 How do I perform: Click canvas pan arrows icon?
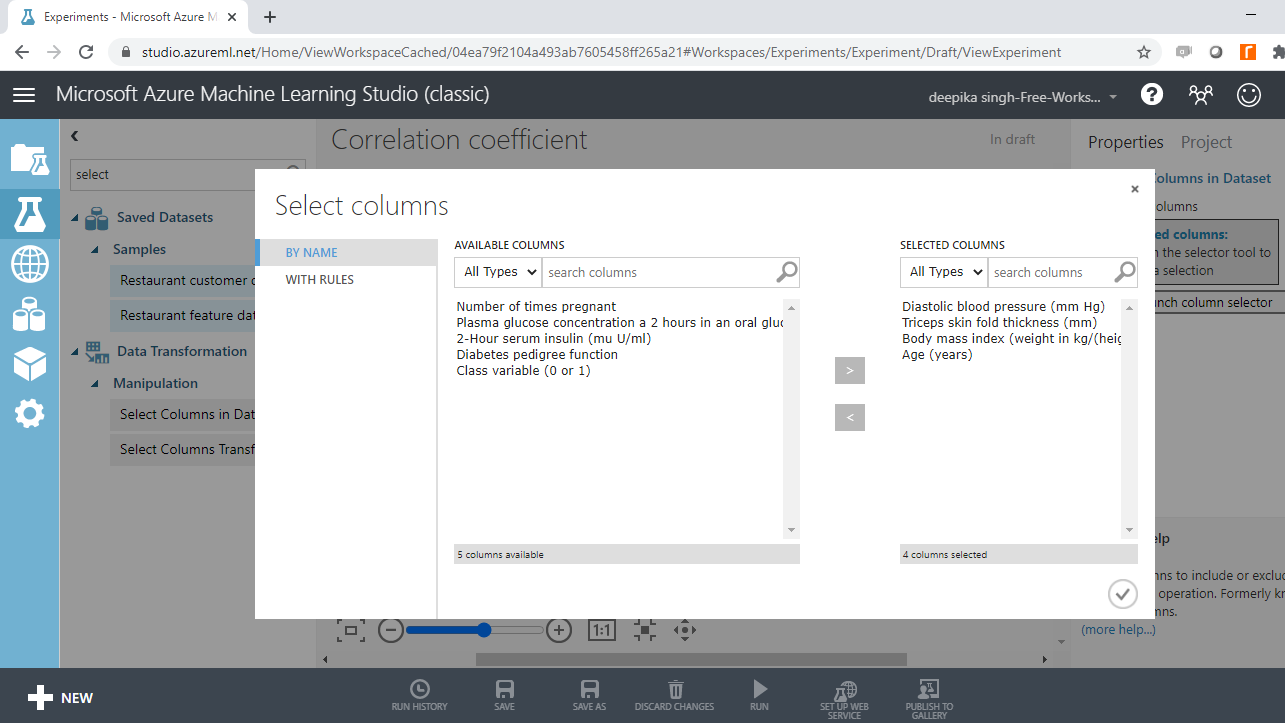pyautogui.click(x=685, y=630)
